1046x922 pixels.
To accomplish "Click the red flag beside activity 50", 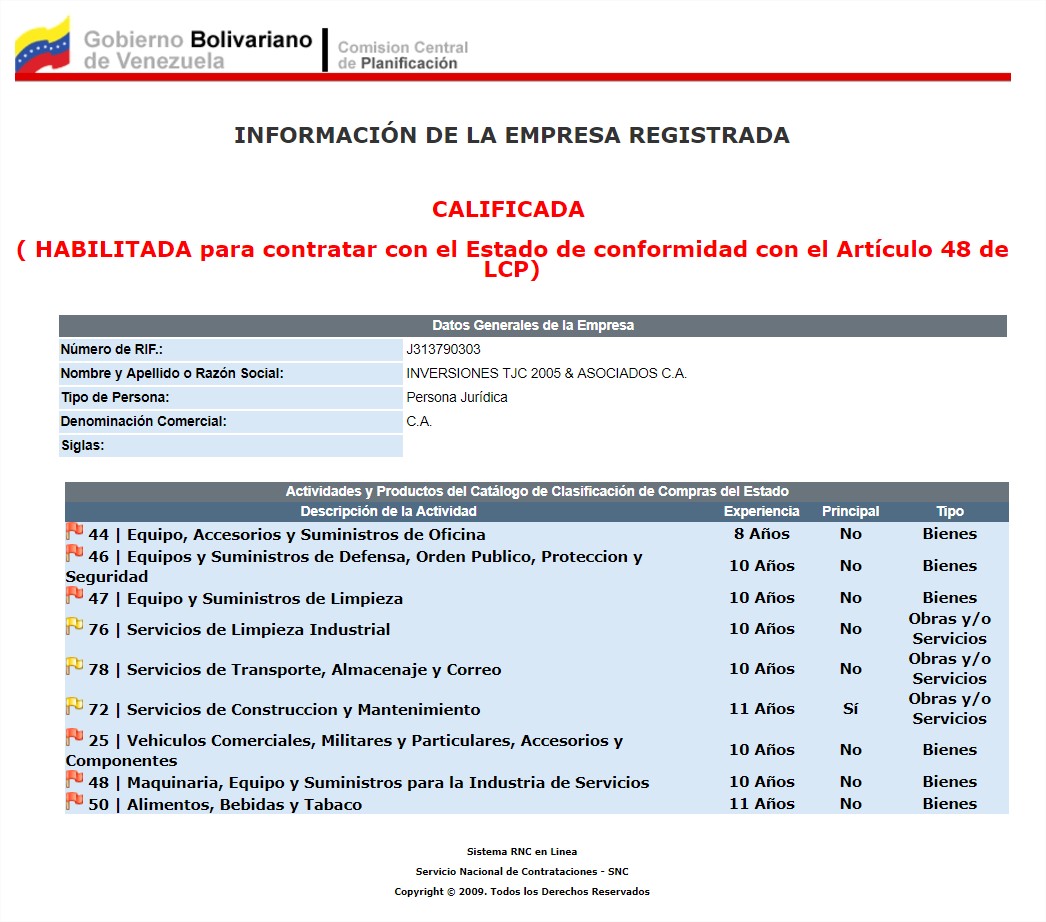I will 74,801.
